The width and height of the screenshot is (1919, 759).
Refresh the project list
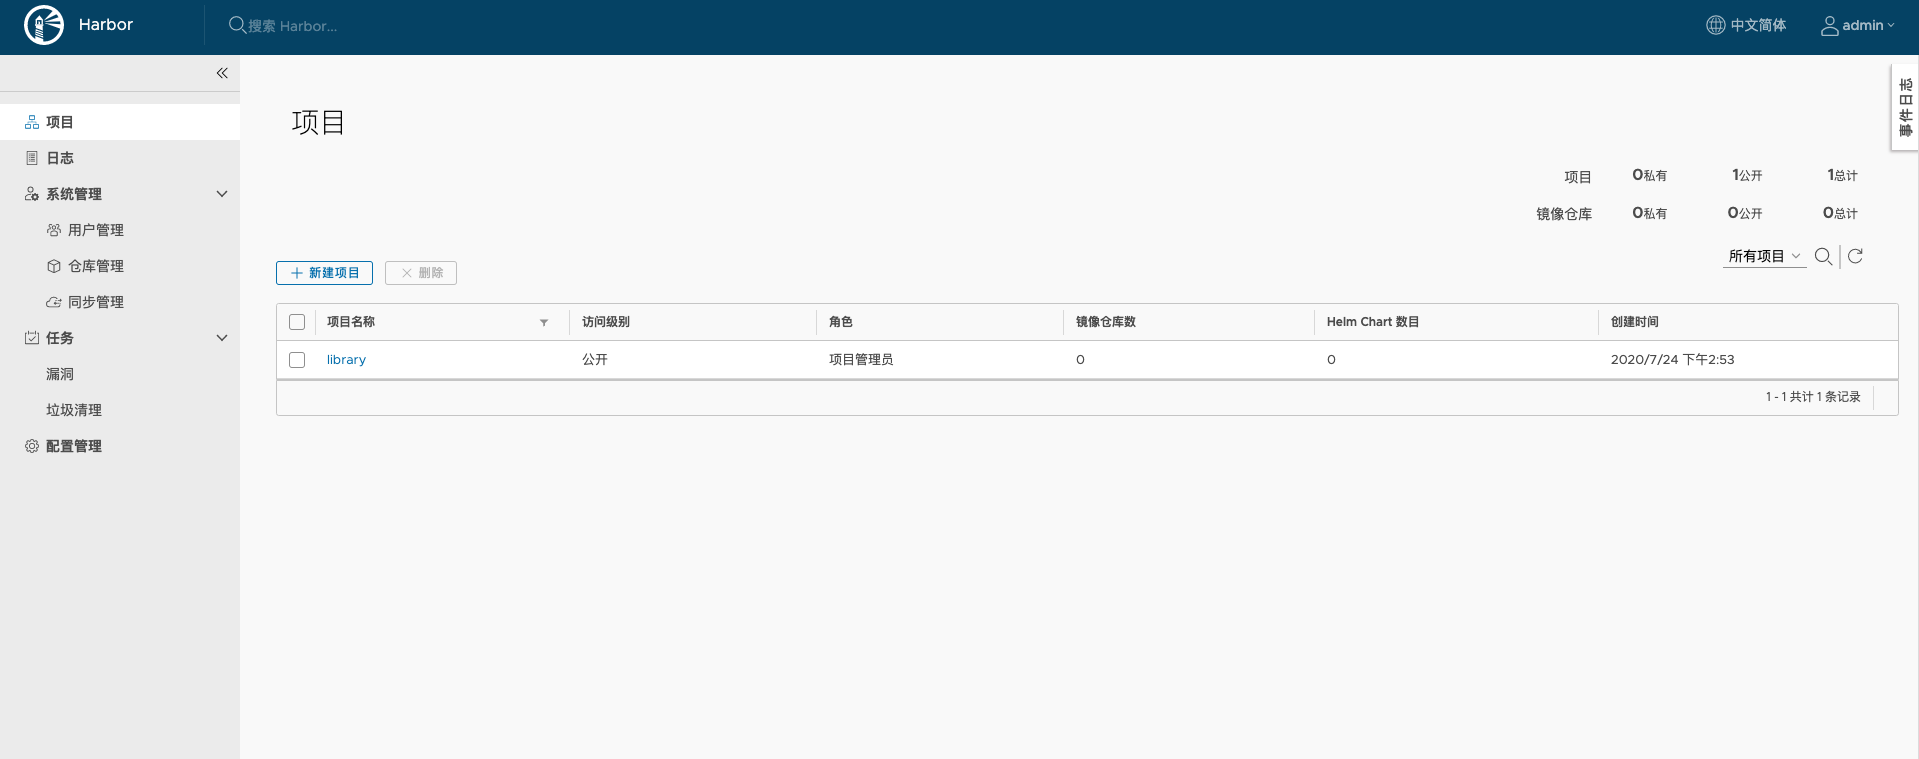[1855, 257]
